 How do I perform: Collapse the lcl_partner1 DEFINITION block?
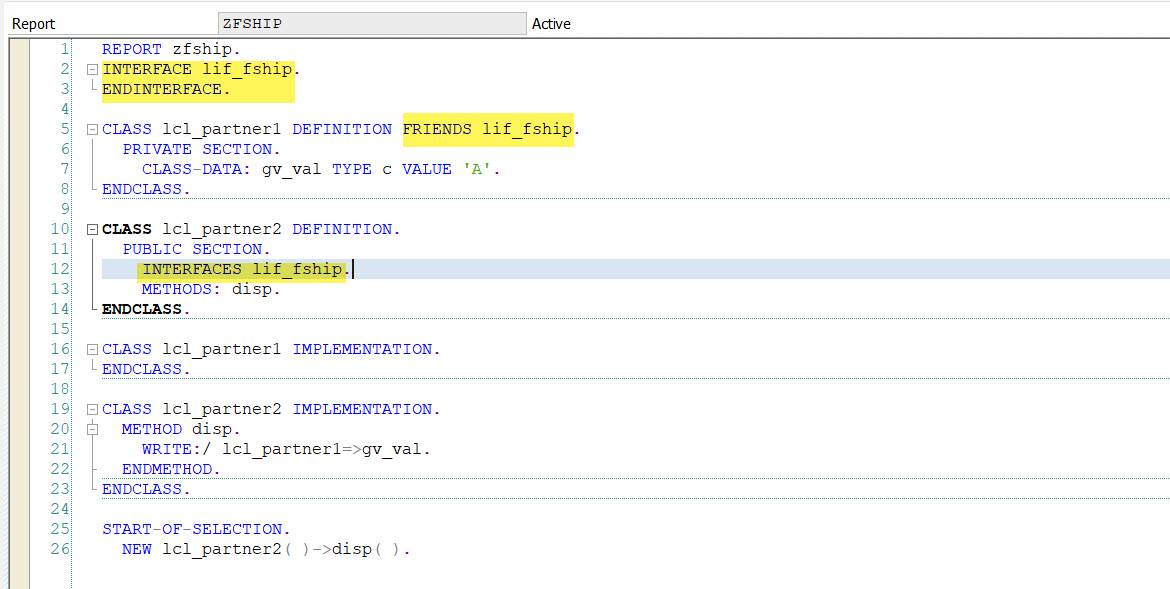click(91, 128)
